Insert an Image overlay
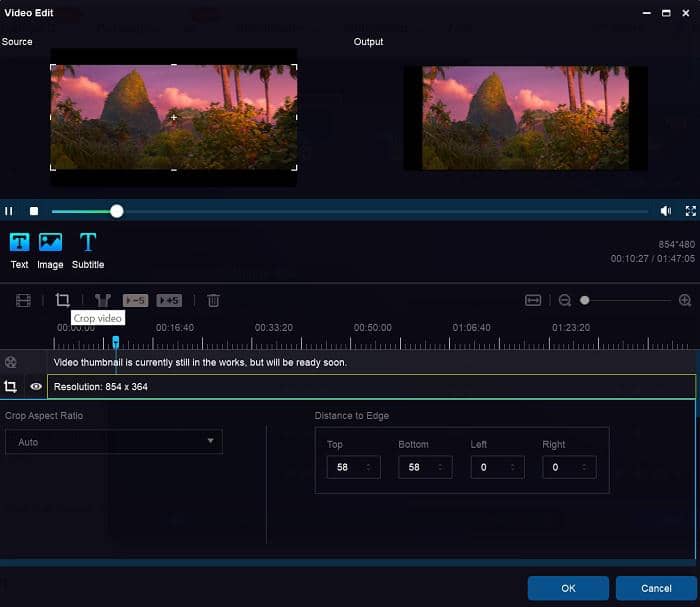Image resolution: width=700 pixels, height=607 pixels. tap(50, 242)
